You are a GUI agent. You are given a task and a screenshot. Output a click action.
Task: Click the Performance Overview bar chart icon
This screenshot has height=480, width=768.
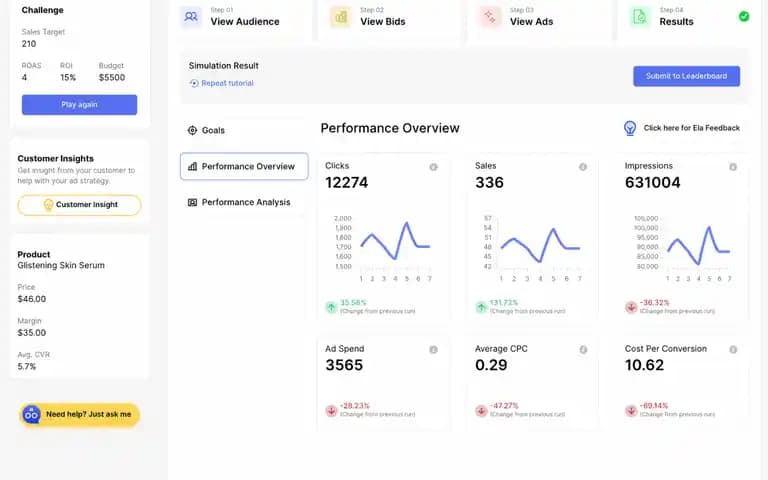click(192, 167)
